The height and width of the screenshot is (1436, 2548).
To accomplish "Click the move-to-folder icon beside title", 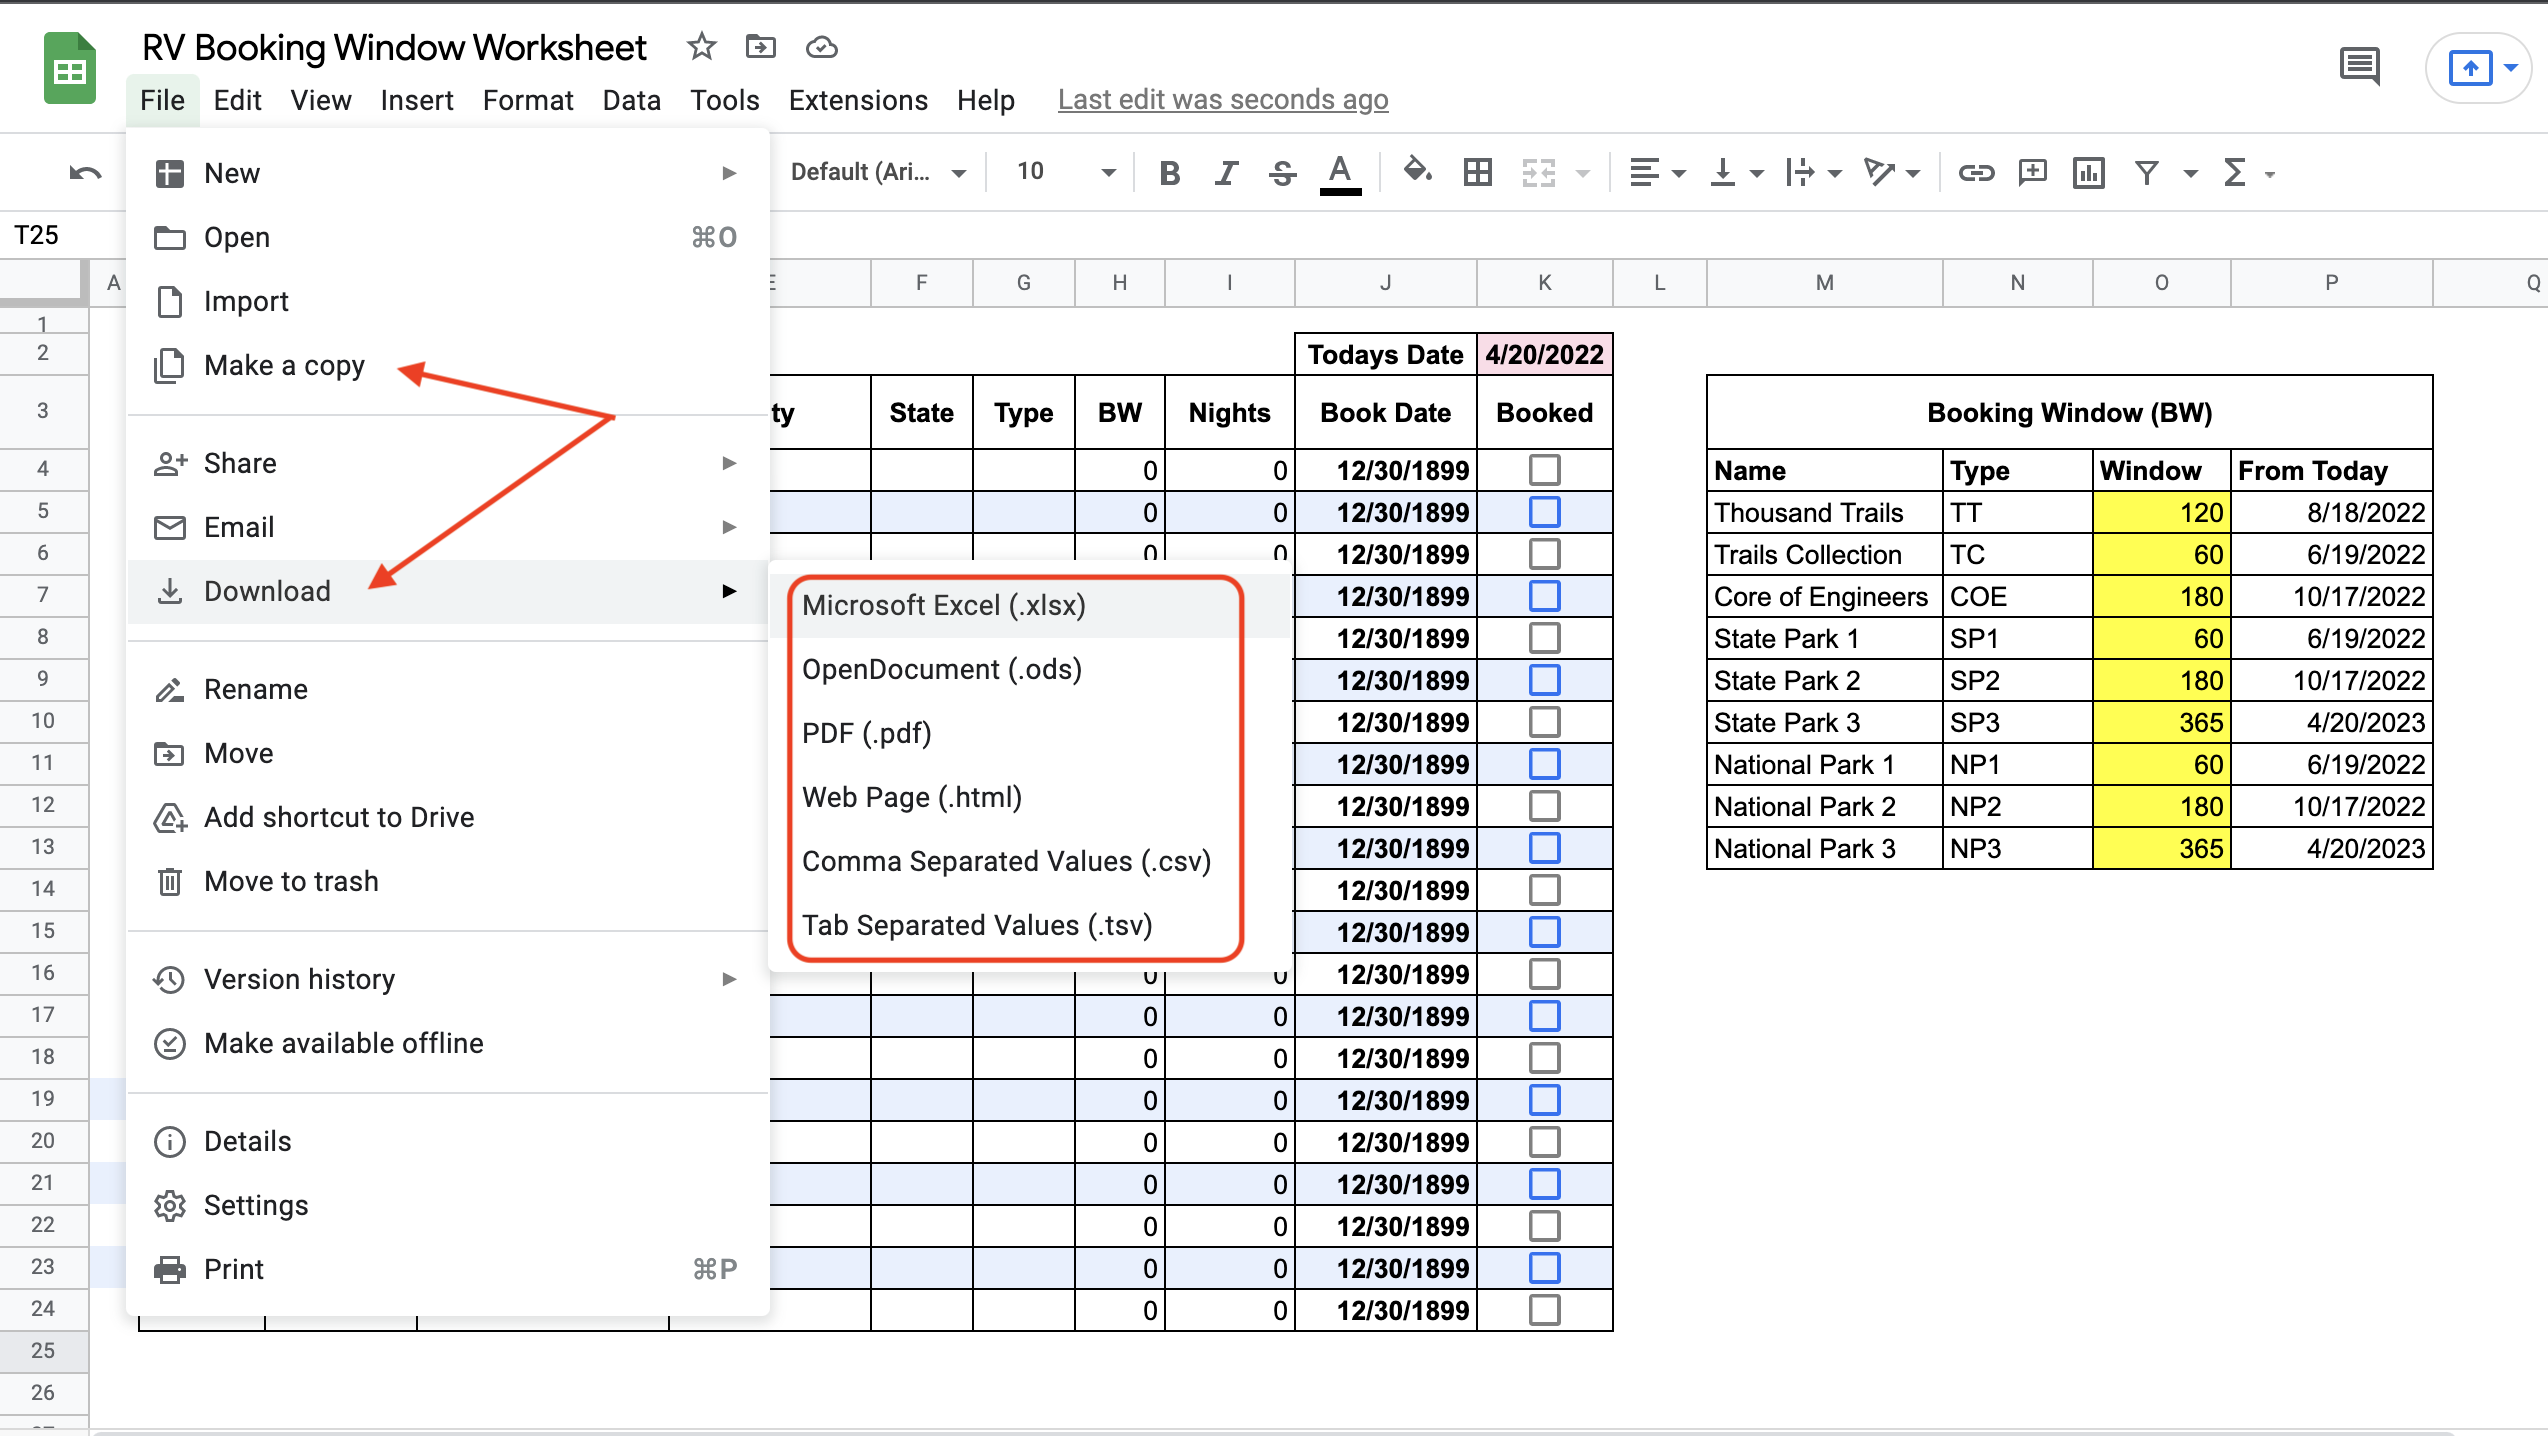I will click(x=760, y=46).
